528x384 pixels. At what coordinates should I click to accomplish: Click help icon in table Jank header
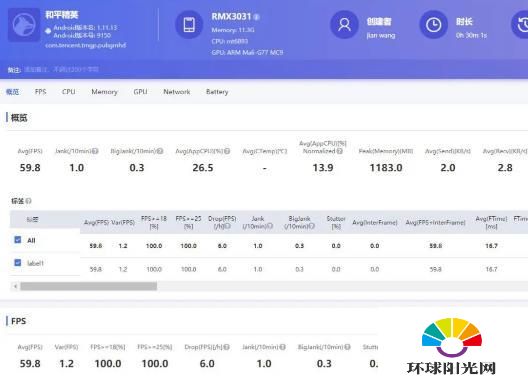pos(269,226)
